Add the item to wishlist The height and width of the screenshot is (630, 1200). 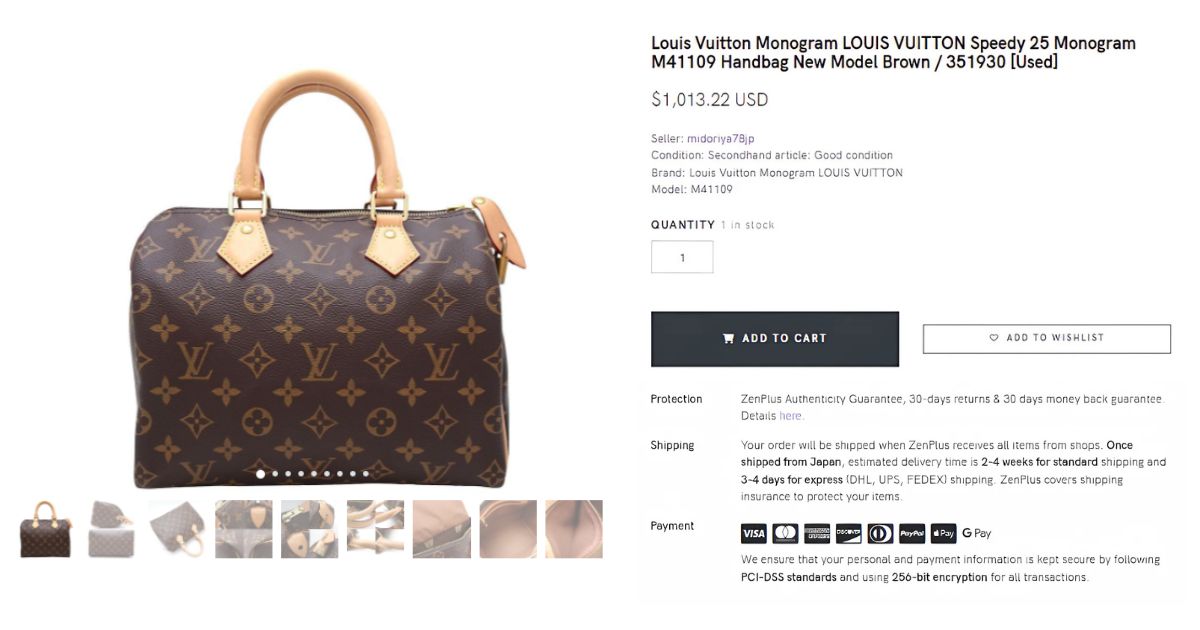click(x=1046, y=338)
